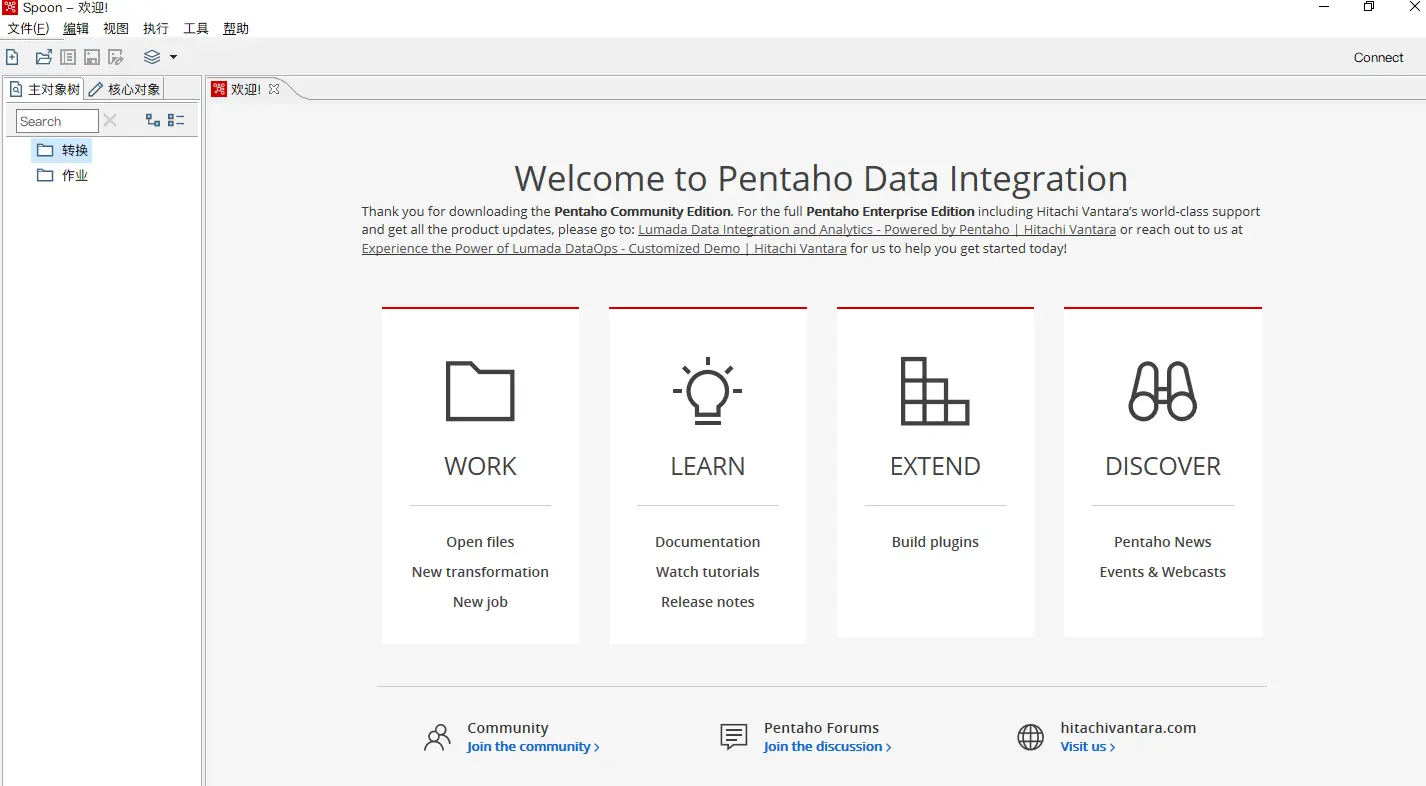Close the 欢迎! tab
Viewport: 1426px width, 786px height.
tap(274, 89)
